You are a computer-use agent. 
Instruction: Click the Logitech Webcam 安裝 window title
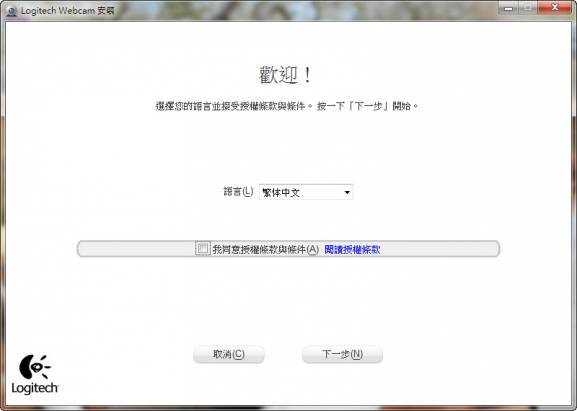coord(68,11)
